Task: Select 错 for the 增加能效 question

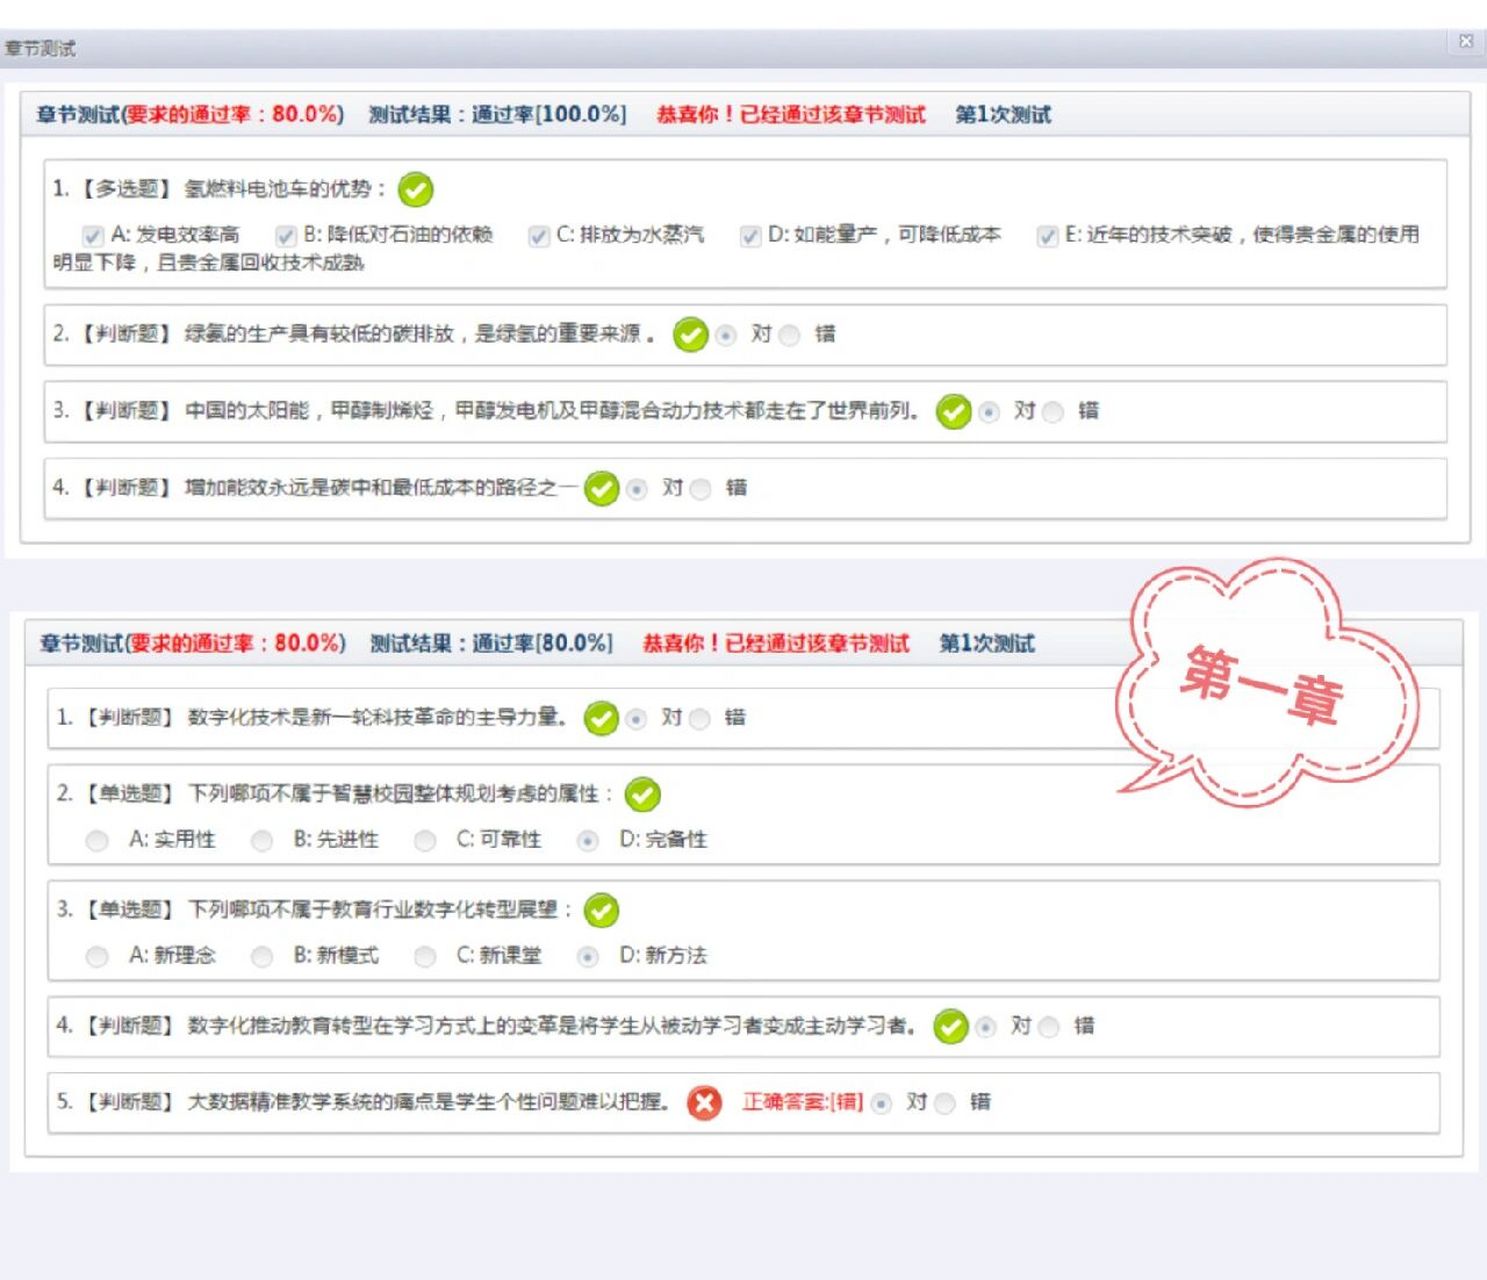Action: [x=701, y=489]
